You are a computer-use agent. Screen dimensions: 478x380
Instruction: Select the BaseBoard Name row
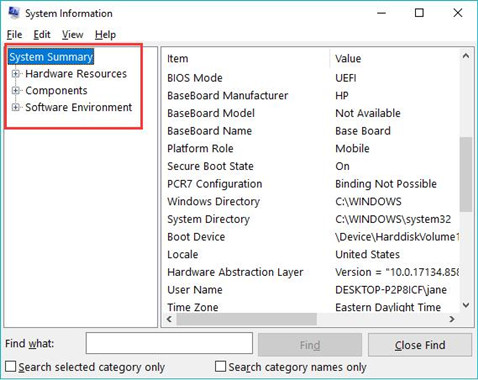[x=311, y=131]
